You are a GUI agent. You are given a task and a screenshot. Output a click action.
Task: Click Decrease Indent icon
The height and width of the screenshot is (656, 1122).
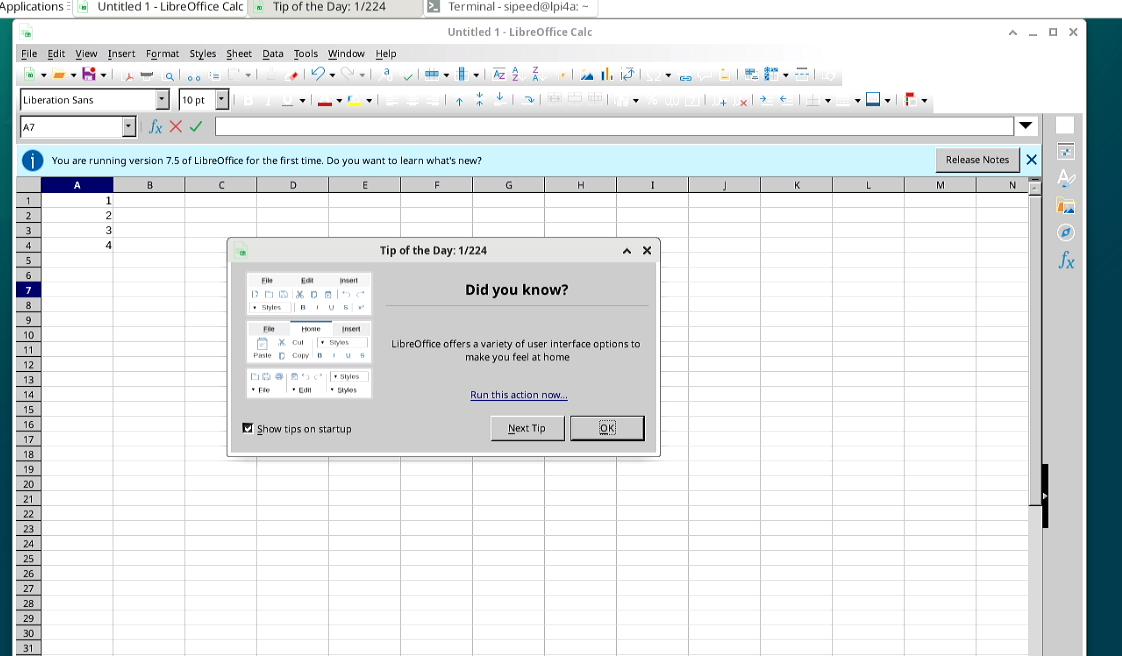[x=786, y=99]
